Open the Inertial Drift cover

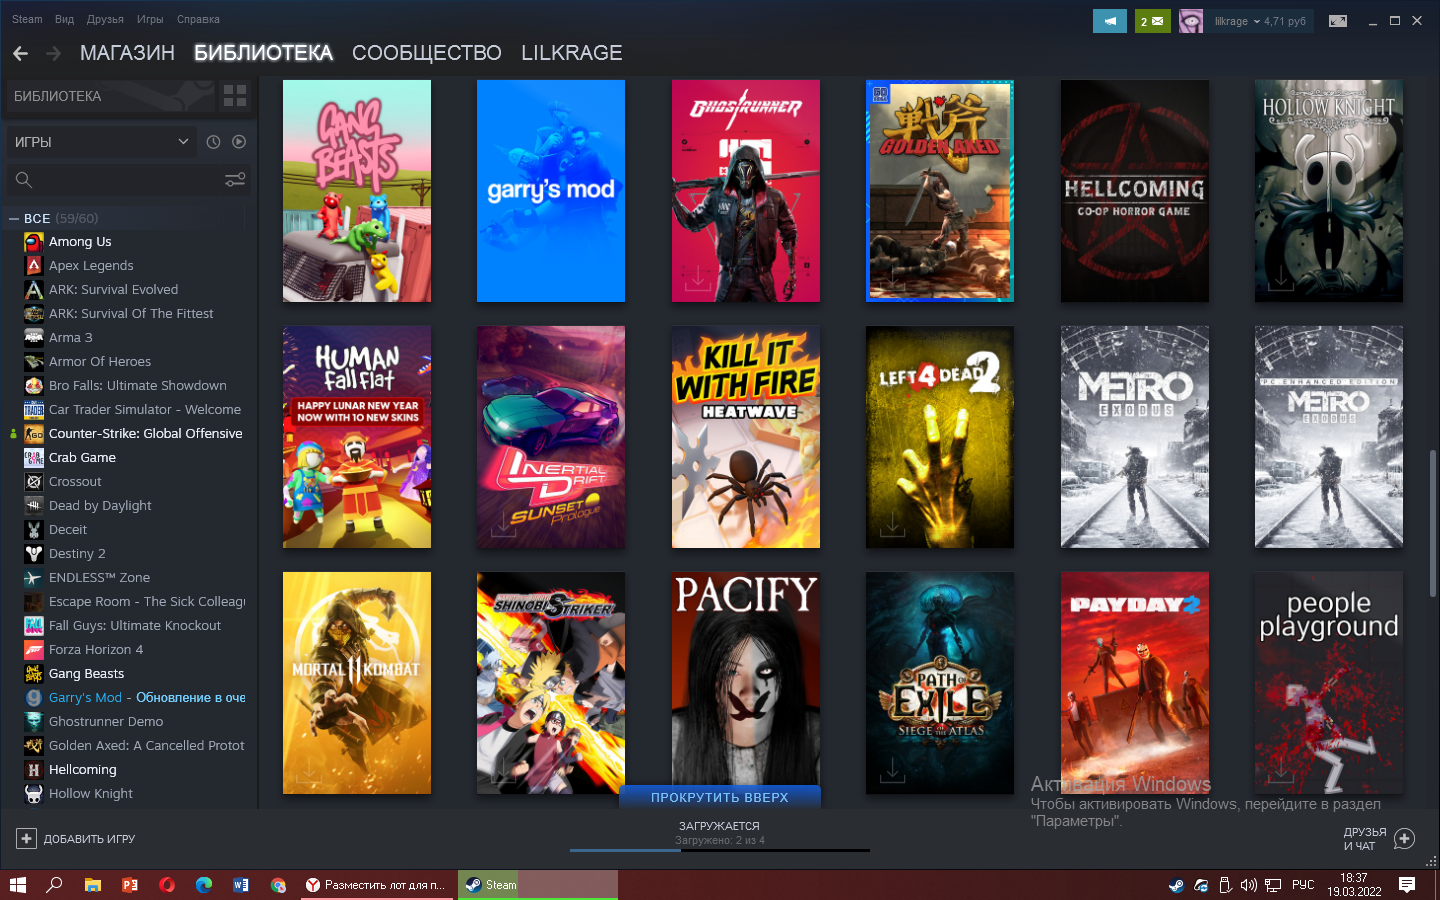click(x=551, y=437)
